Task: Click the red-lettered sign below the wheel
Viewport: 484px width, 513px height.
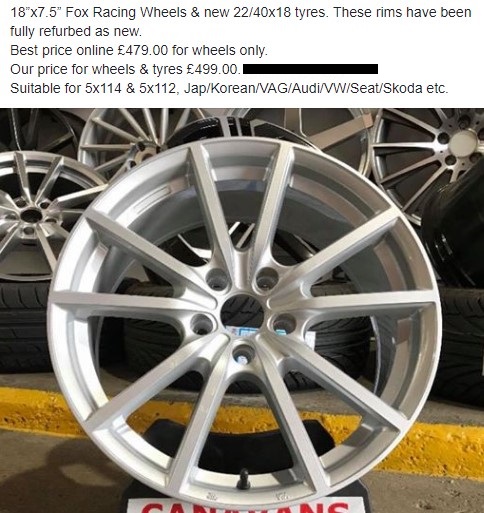Action: (x=246, y=506)
